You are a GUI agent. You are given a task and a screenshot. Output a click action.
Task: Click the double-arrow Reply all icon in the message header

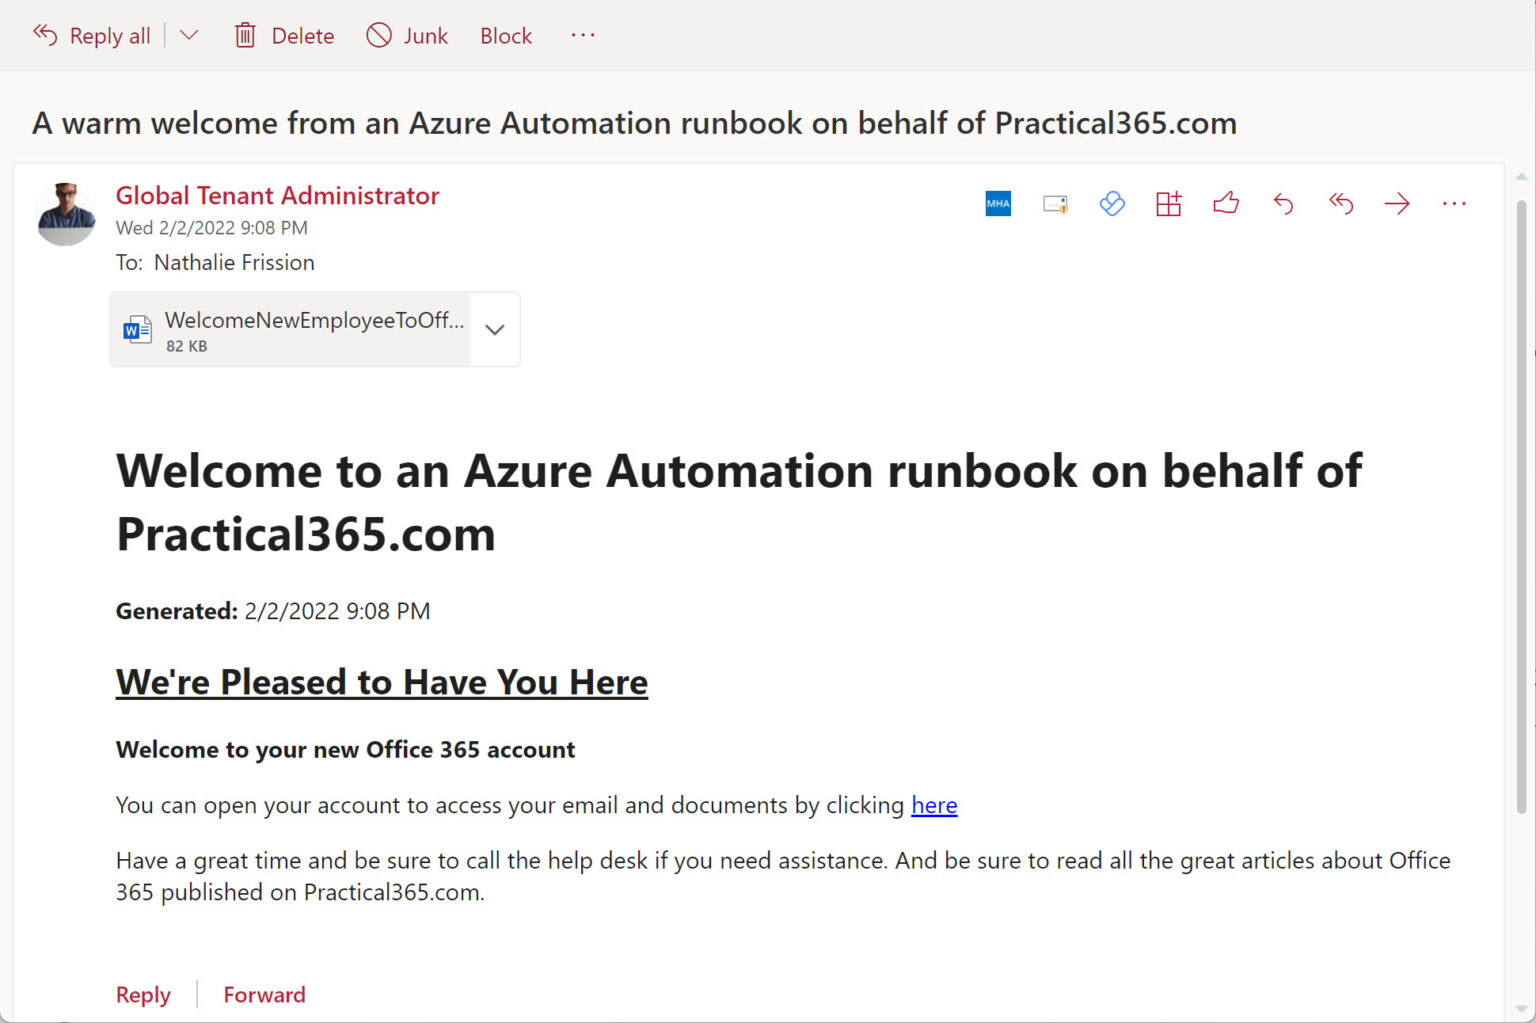point(1340,204)
